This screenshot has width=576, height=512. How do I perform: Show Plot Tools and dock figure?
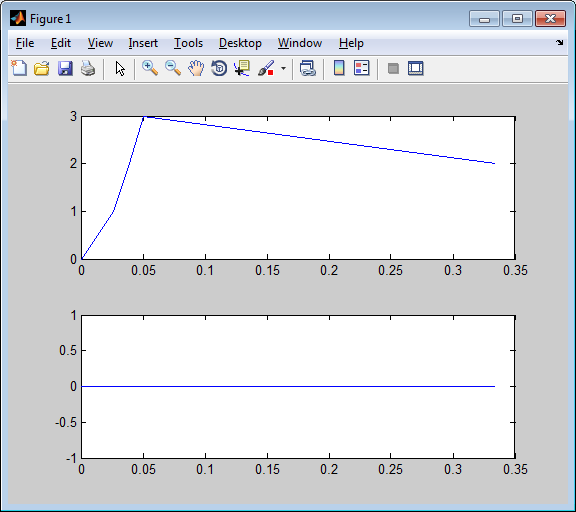(x=416, y=68)
